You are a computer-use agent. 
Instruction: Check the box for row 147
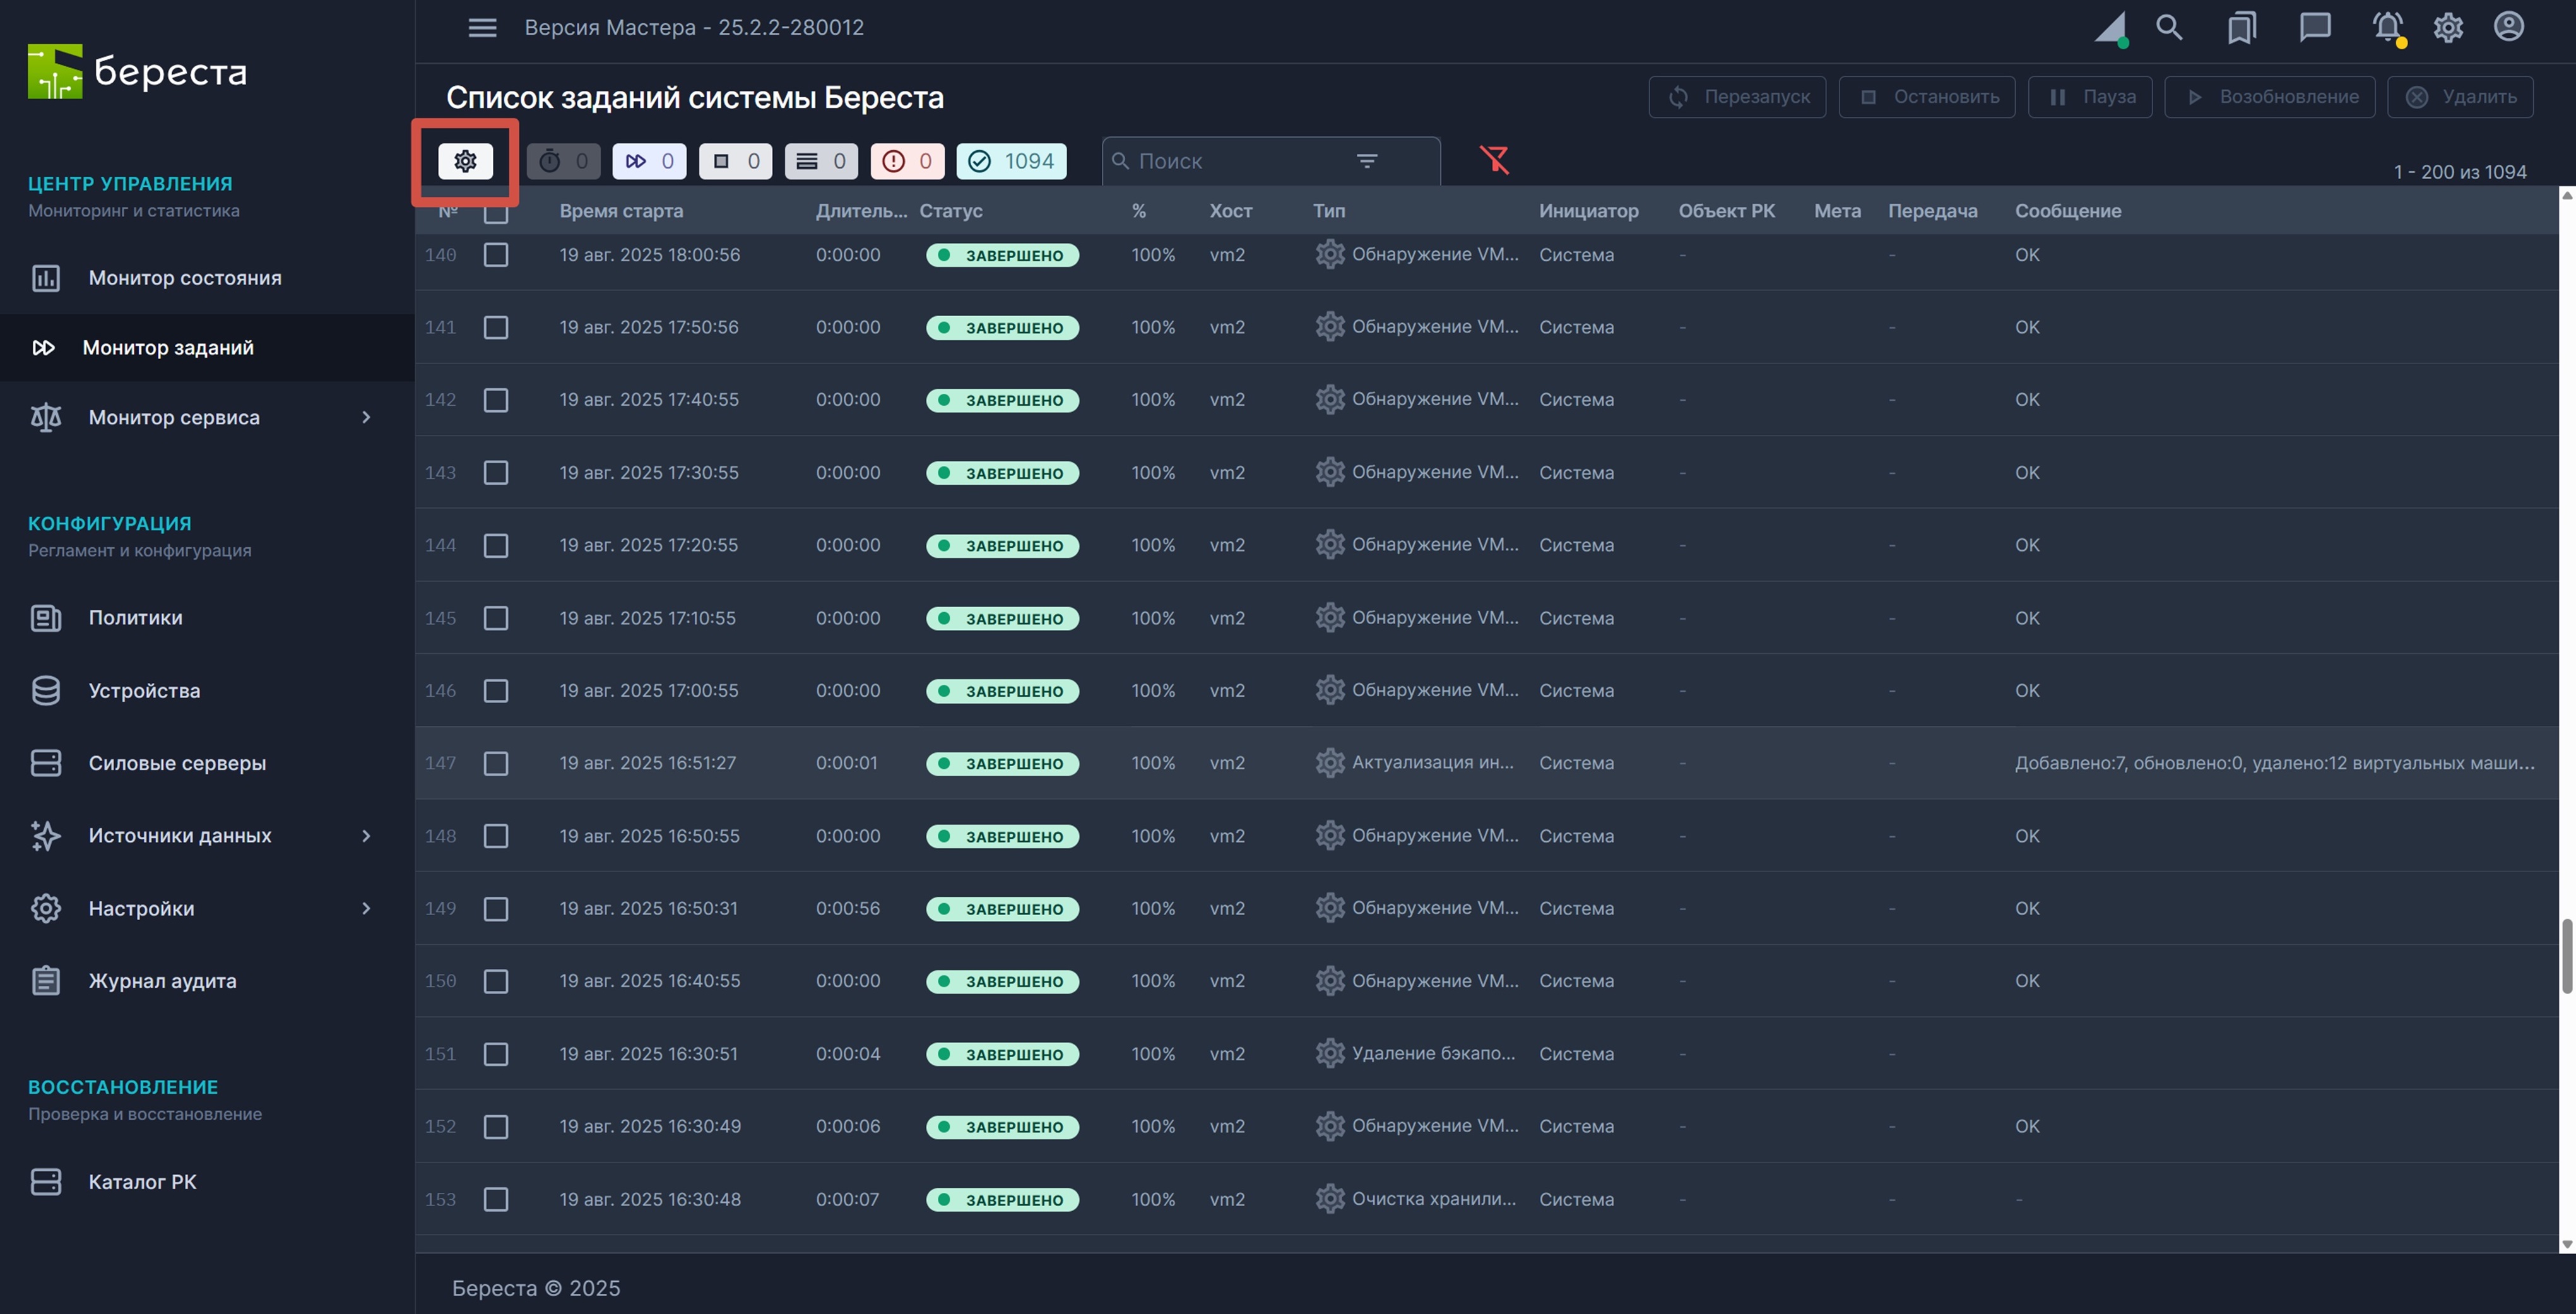click(496, 763)
